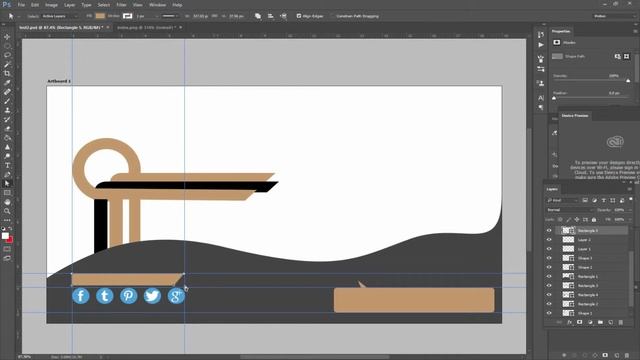Open the layer filter Kind dropdown
The width and height of the screenshot is (640, 360).
[x=563, y=200]
